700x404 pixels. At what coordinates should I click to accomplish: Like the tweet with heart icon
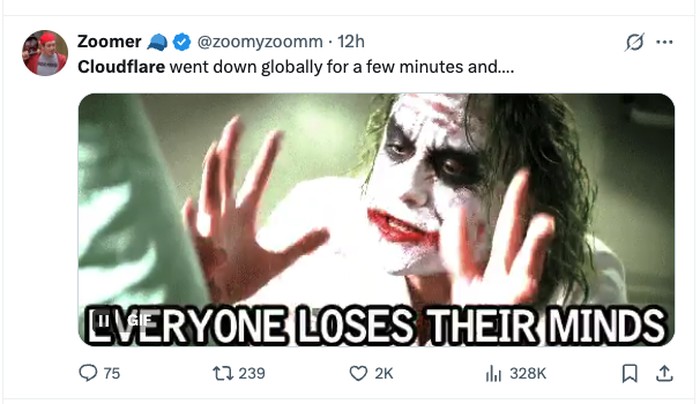point(358,373)
